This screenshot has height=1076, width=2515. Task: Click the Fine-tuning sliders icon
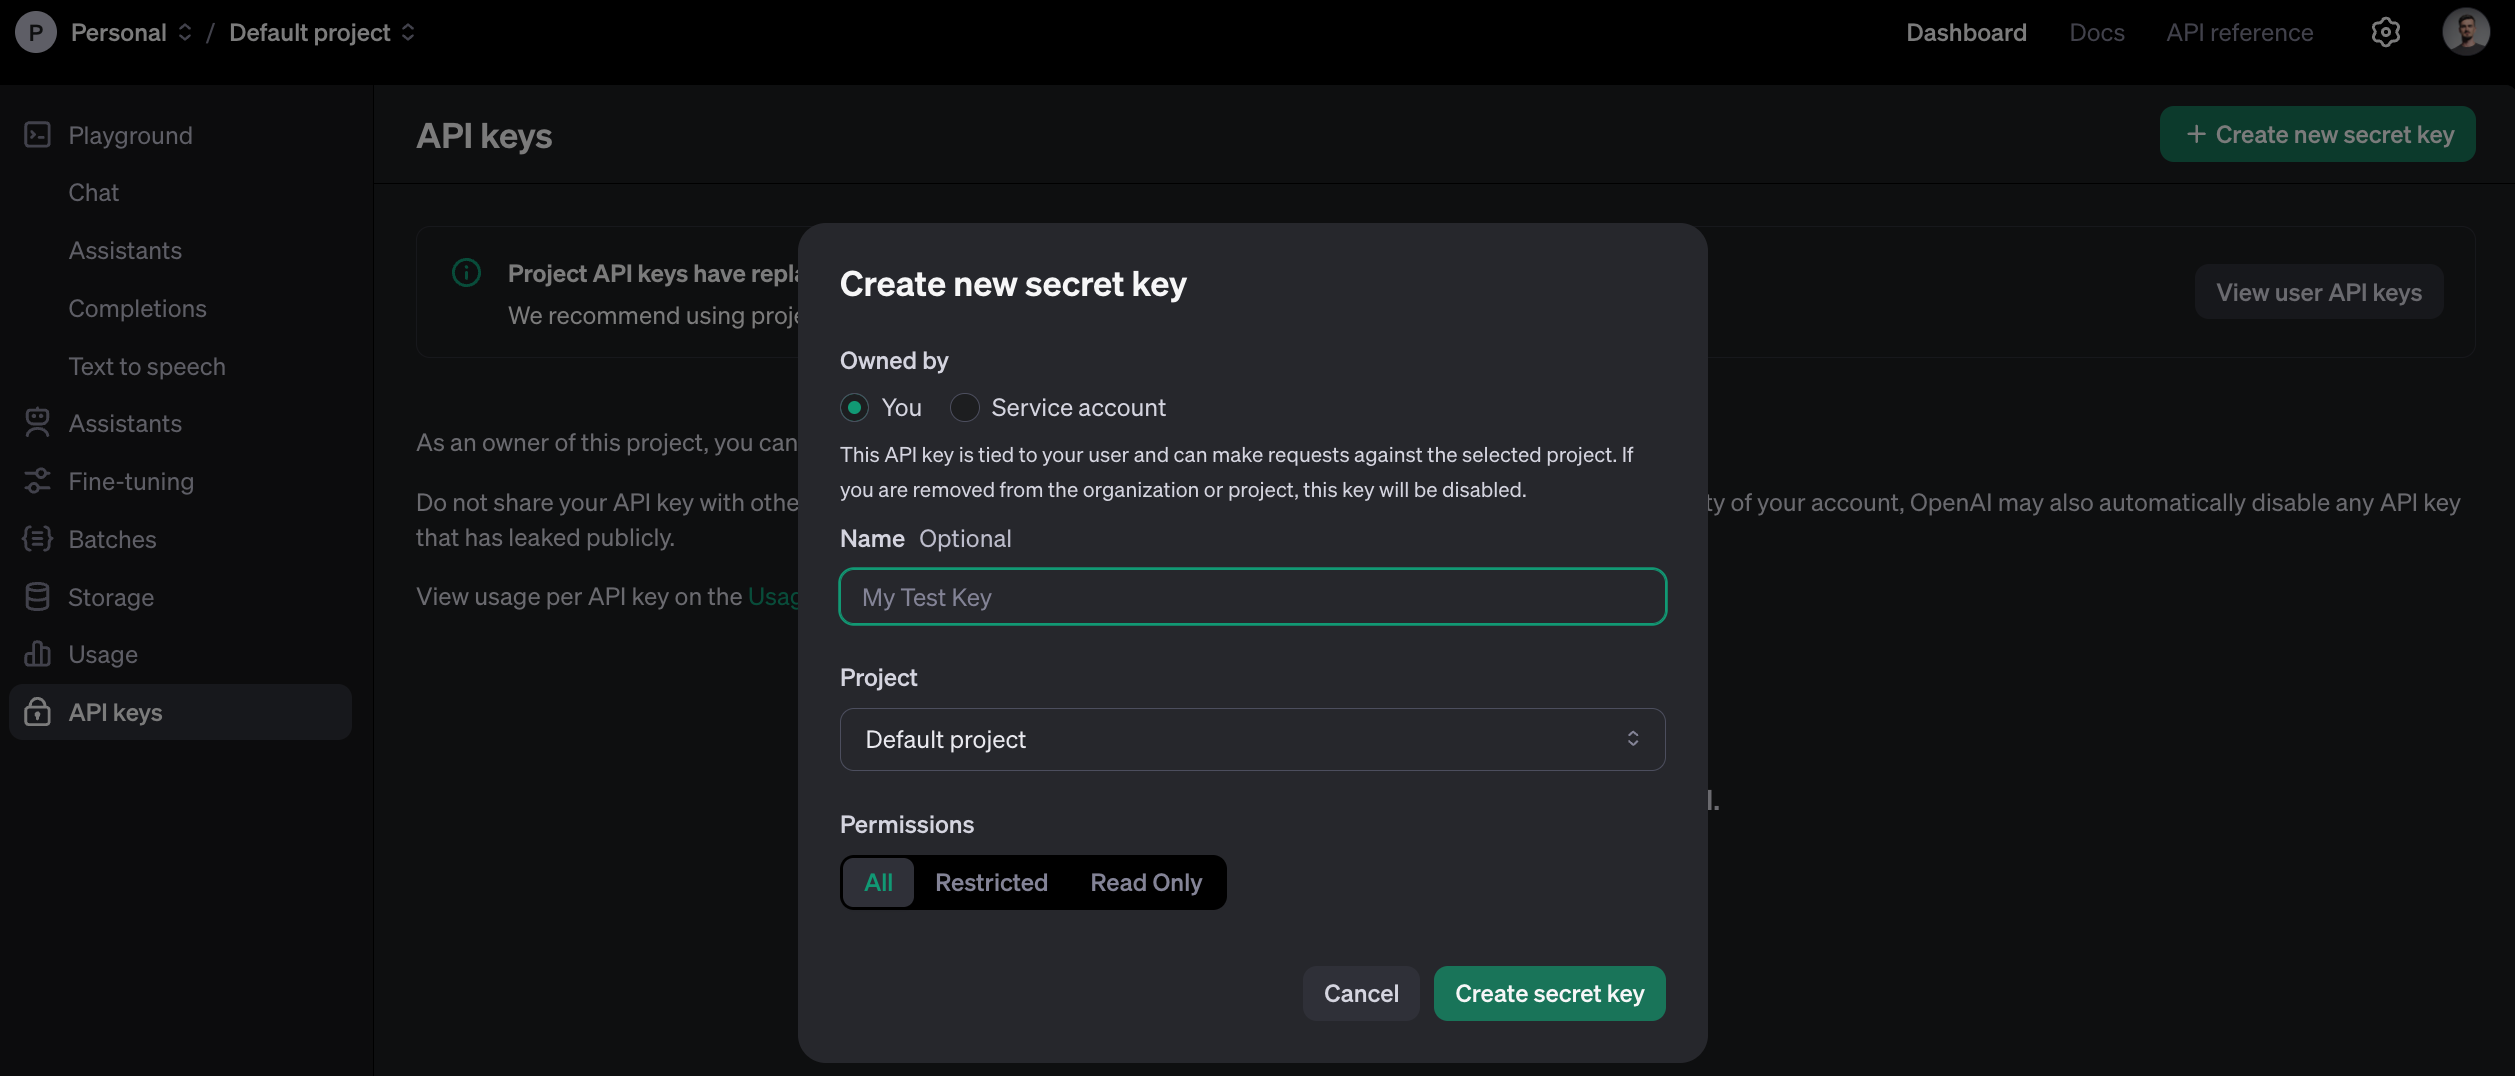(x=37, y=481)
